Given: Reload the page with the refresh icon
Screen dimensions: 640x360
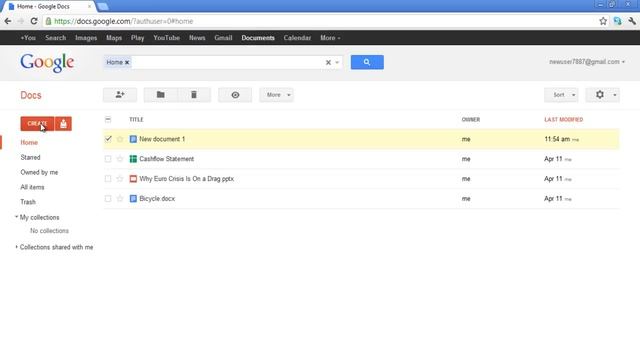Looking at the screenshot, I should tap(34, 21).
